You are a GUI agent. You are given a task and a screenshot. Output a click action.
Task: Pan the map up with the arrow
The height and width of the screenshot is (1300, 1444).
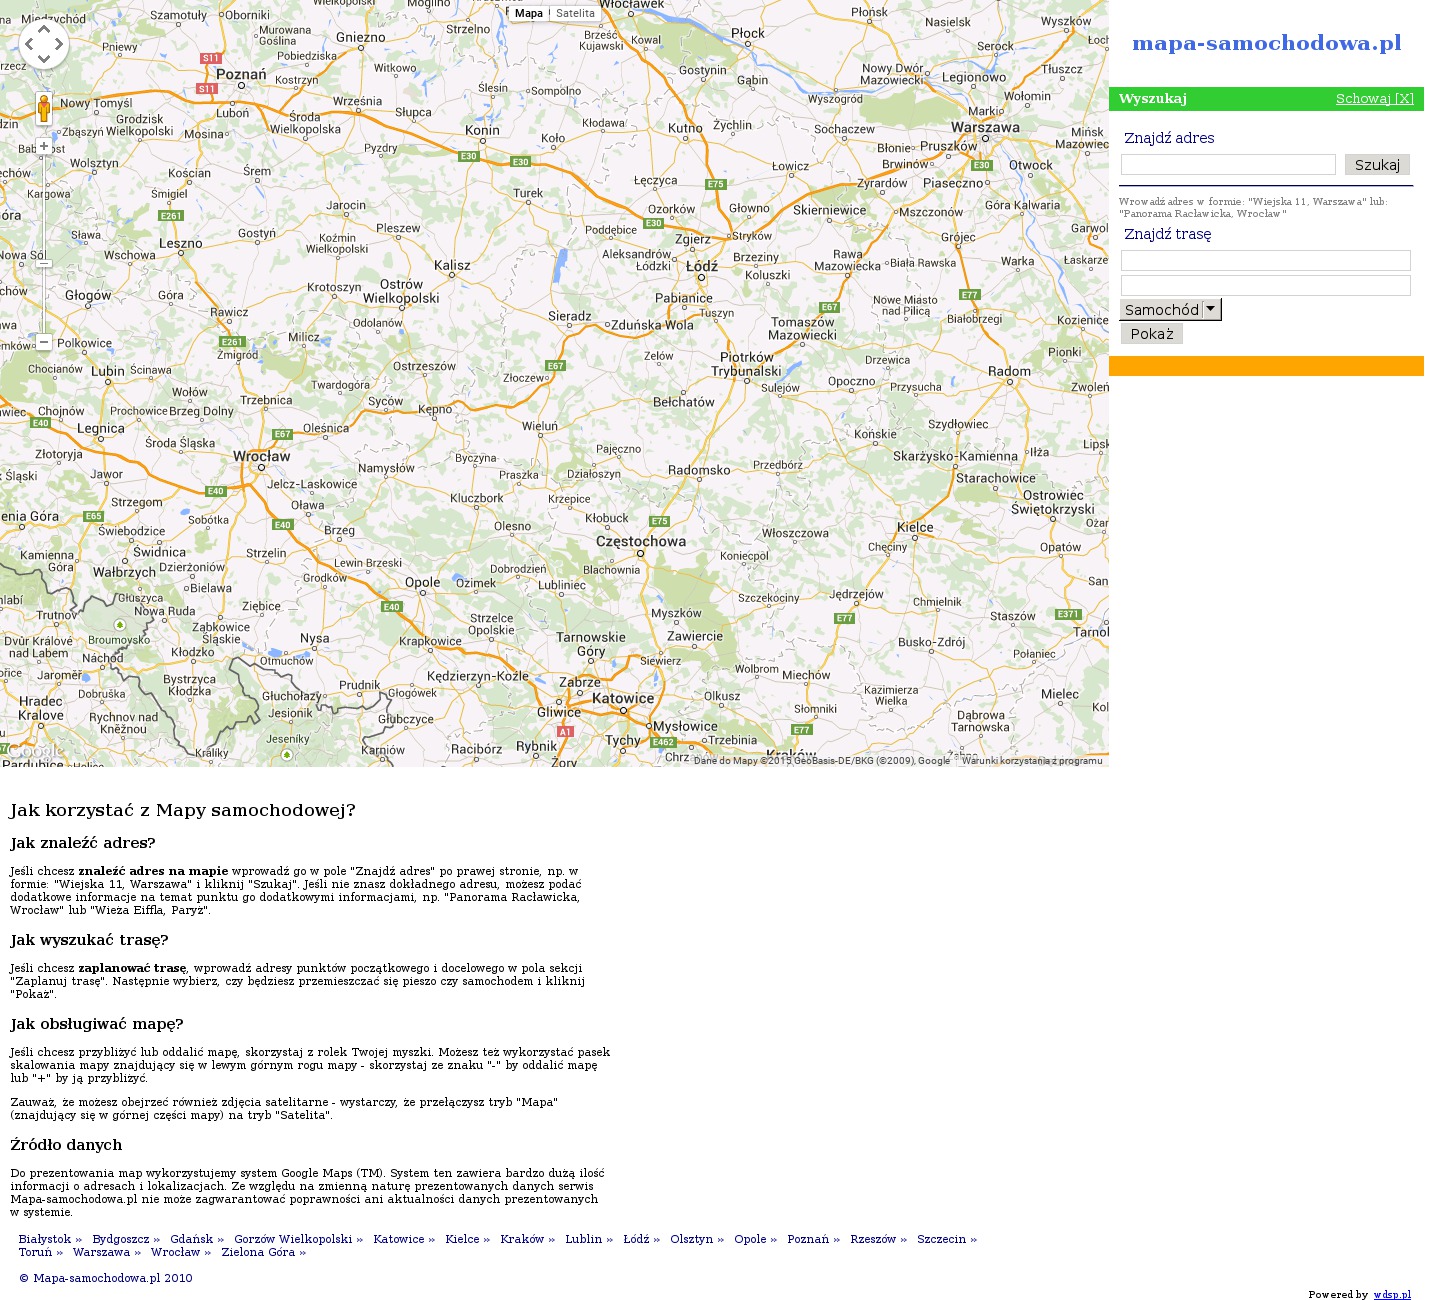coord(44,31)
